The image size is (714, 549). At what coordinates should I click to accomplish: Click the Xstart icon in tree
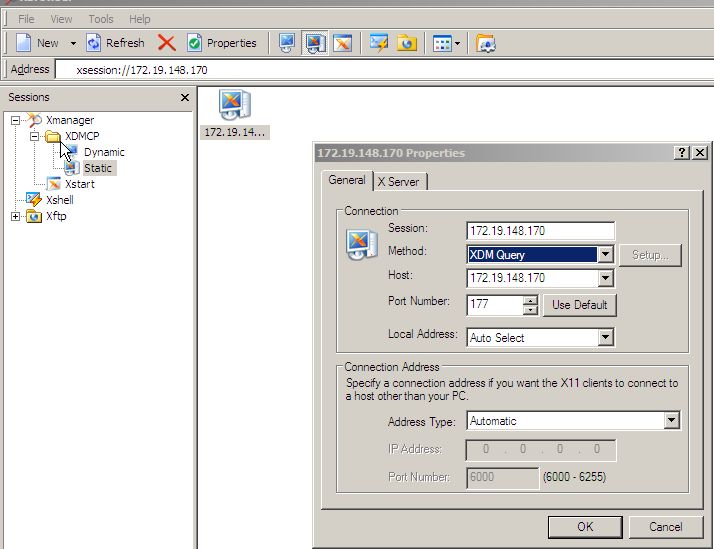pos(54,184)
